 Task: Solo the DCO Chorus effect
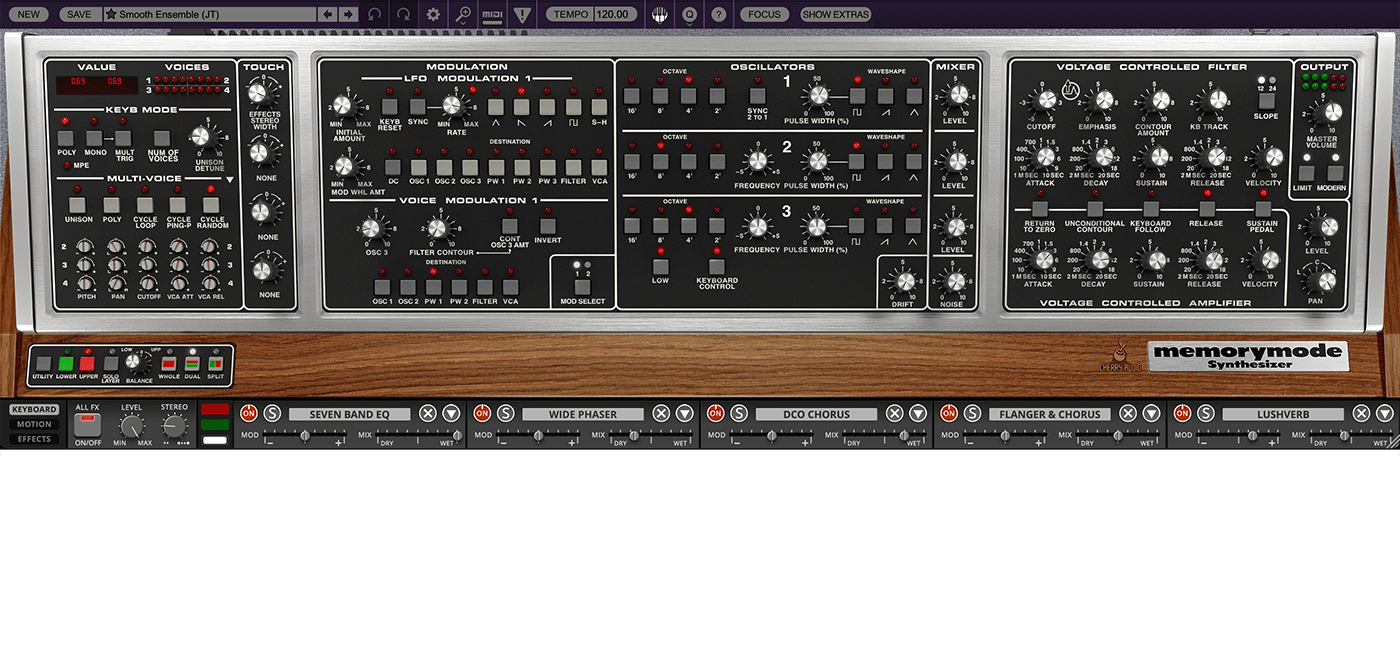739,413
